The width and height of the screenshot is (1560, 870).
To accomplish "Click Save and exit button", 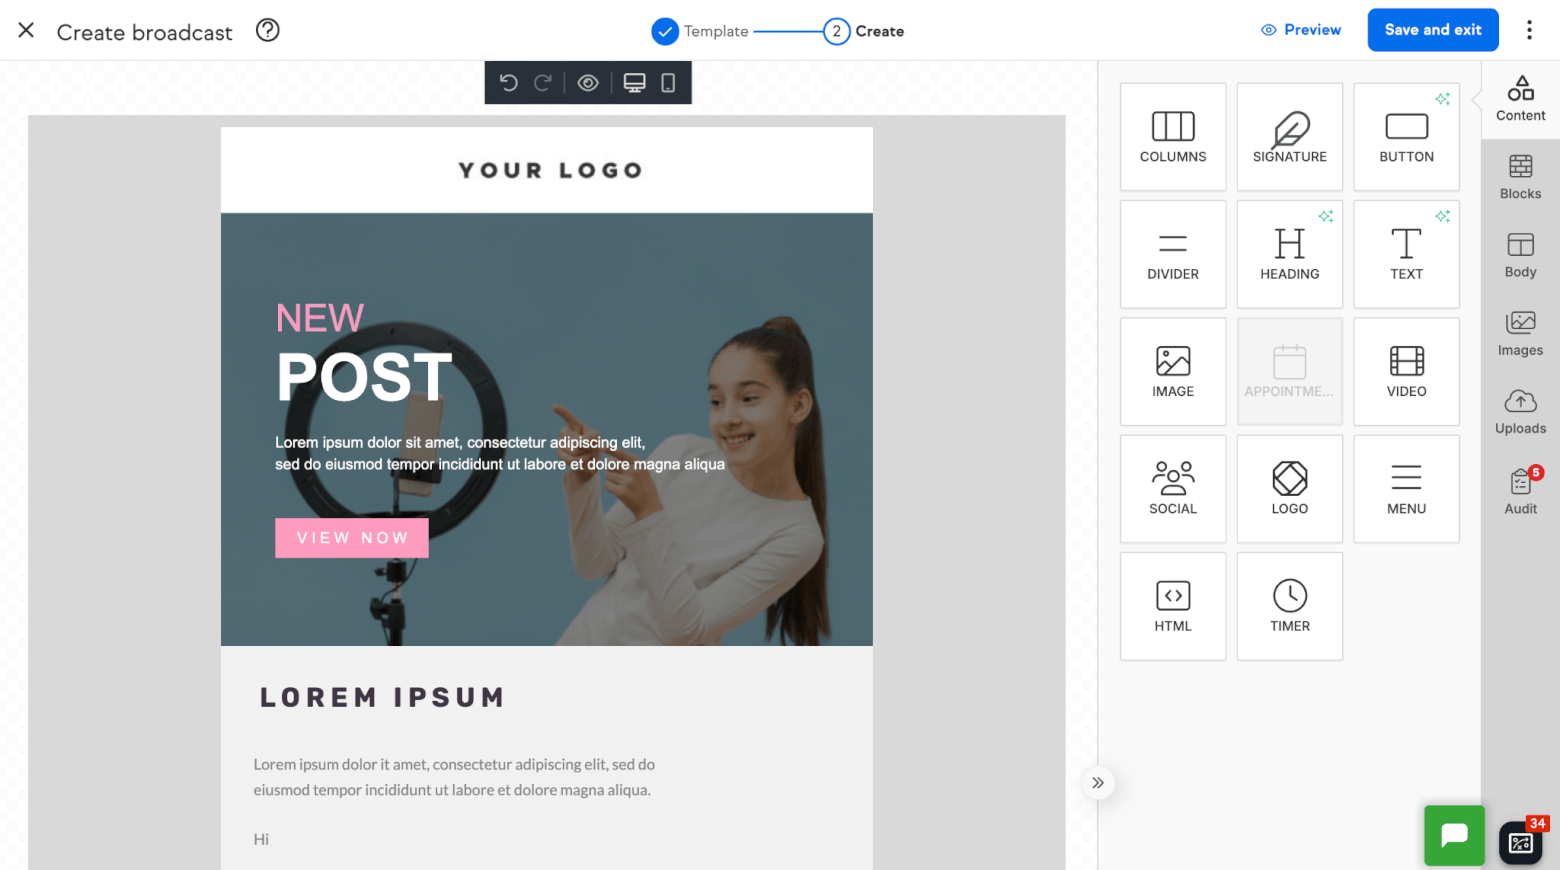I will click(1432, 30).
